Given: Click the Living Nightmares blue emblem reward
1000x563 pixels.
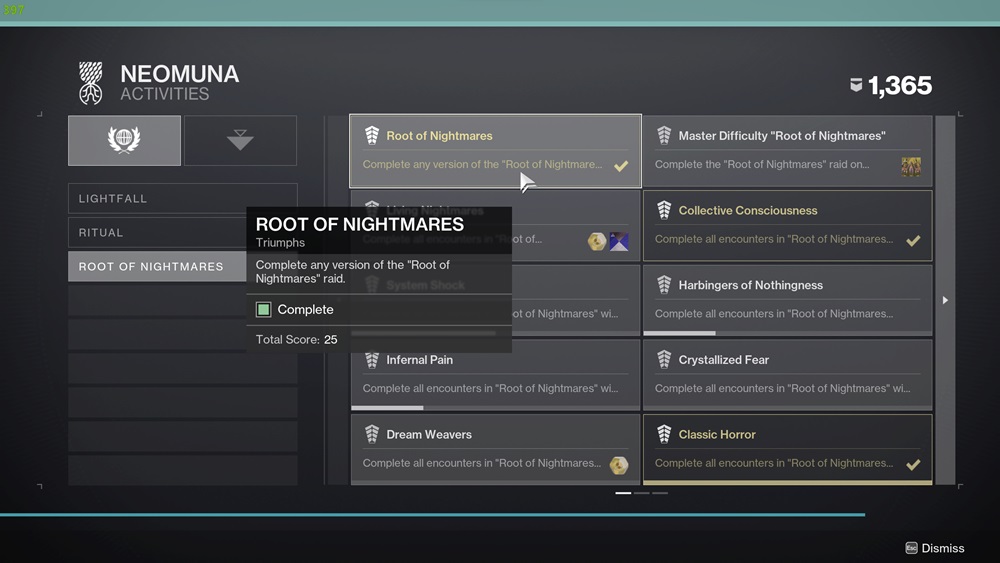Looking at the screenshot, I should click(619, 241).
